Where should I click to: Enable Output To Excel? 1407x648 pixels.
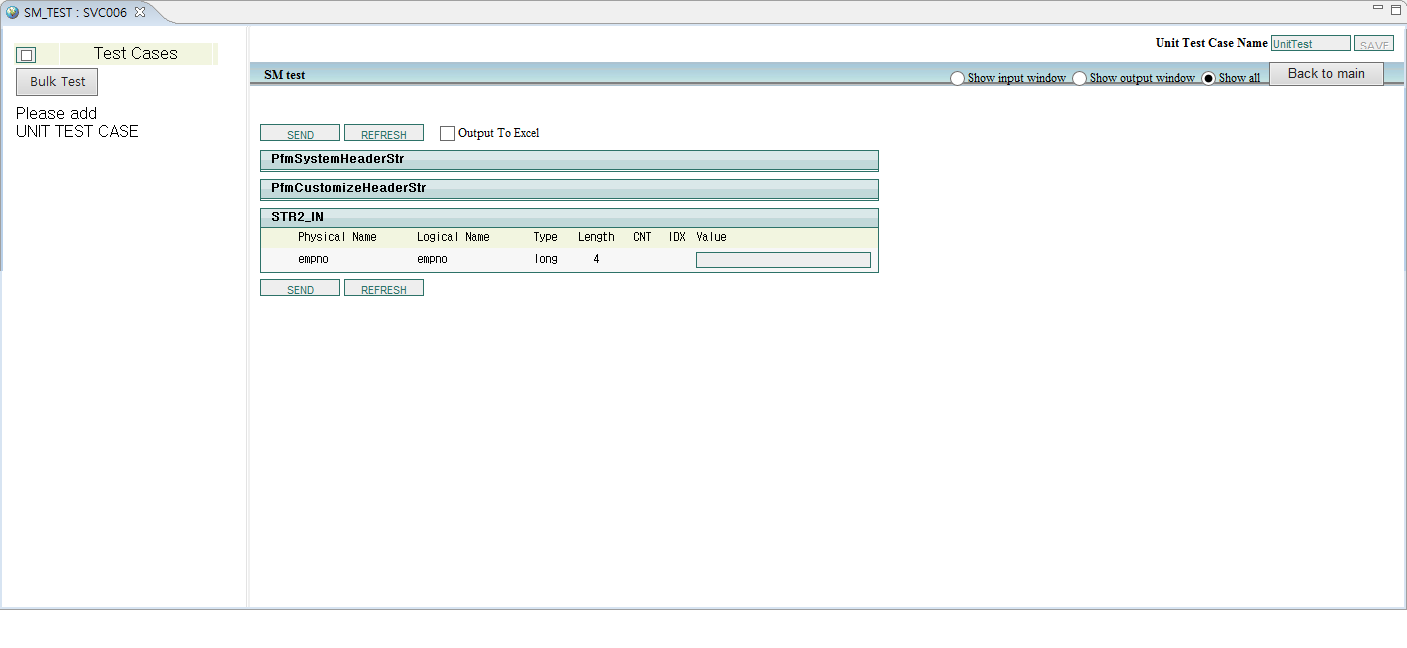[x=447, y=132]
